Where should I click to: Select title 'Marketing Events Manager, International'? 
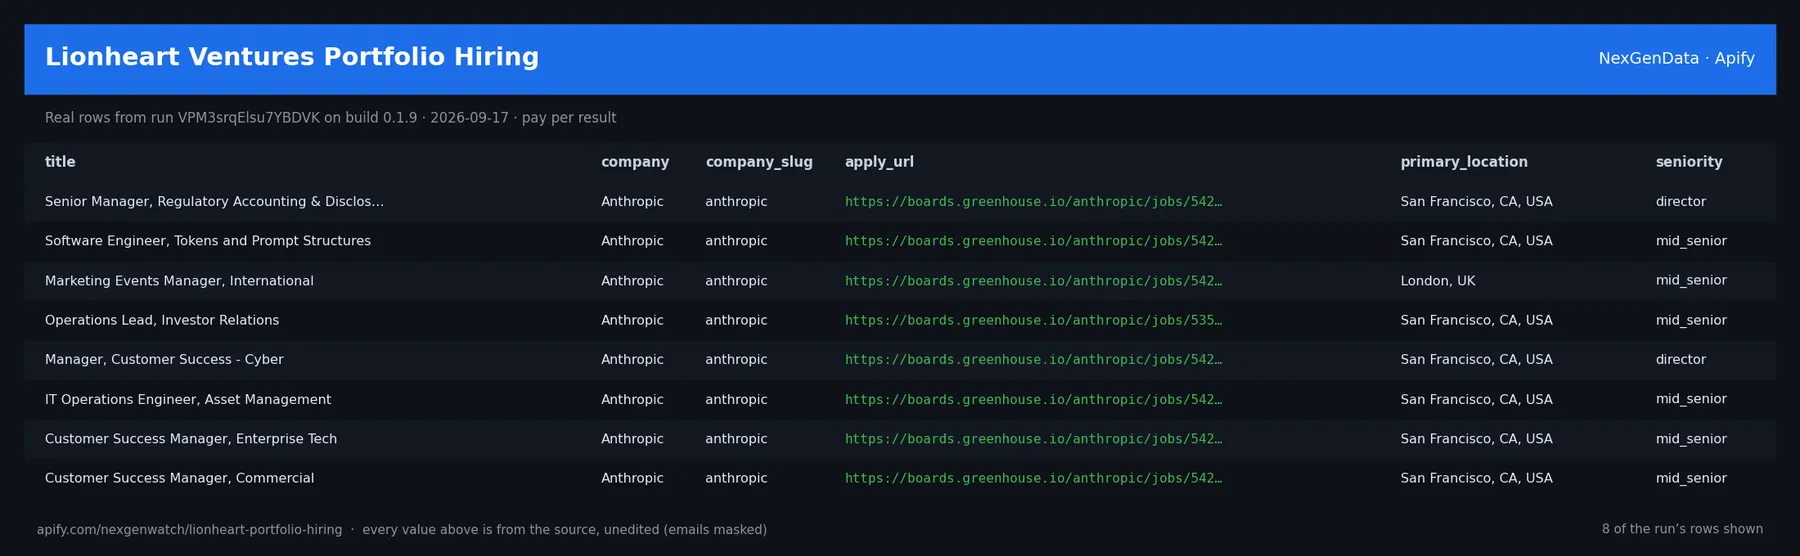pos(179,281)
